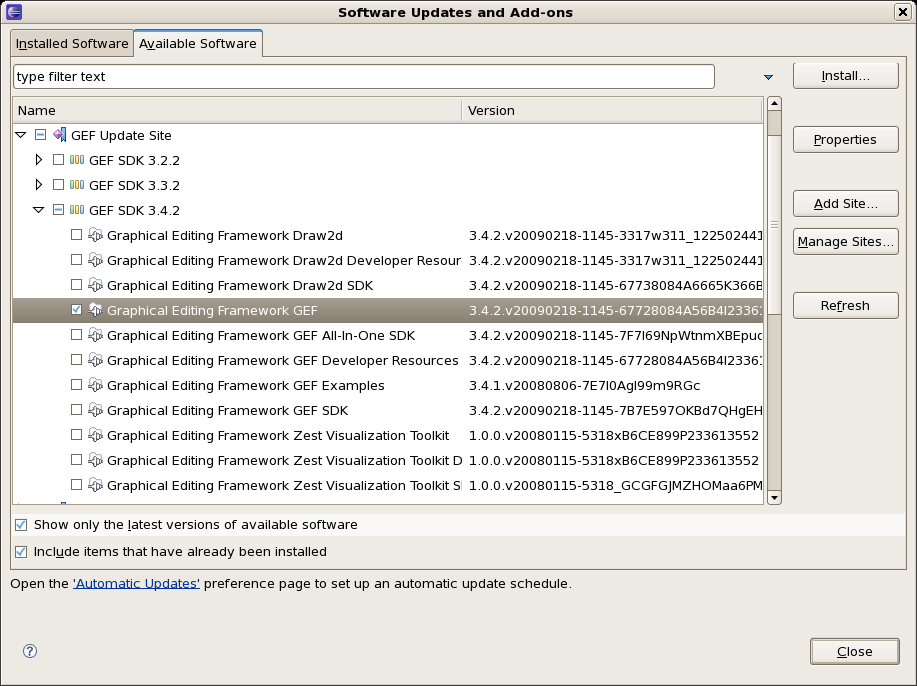Screen dimensions: 917x686
Task: Select the Available Software tab
Action: click(198, 44)
